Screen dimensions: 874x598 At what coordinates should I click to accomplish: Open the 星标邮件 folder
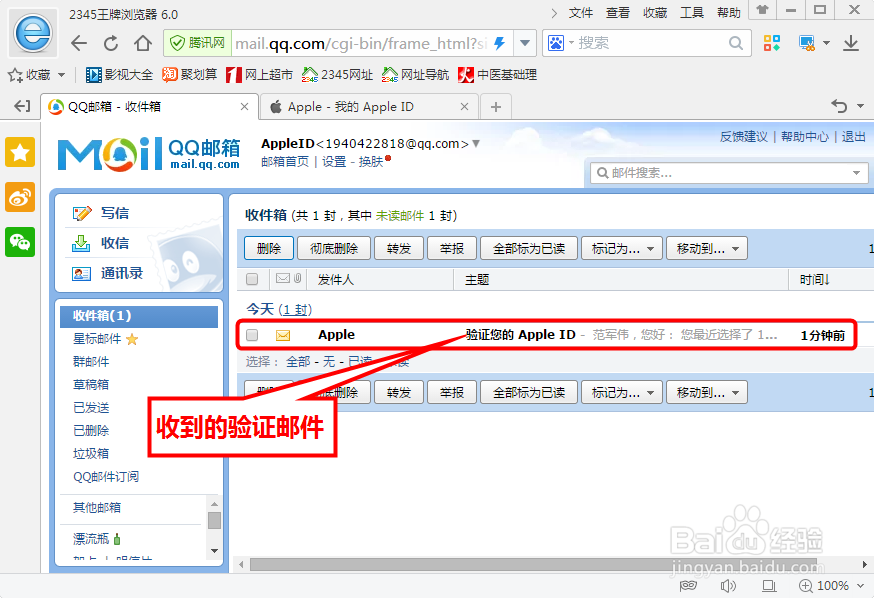(x=98, y=339)
